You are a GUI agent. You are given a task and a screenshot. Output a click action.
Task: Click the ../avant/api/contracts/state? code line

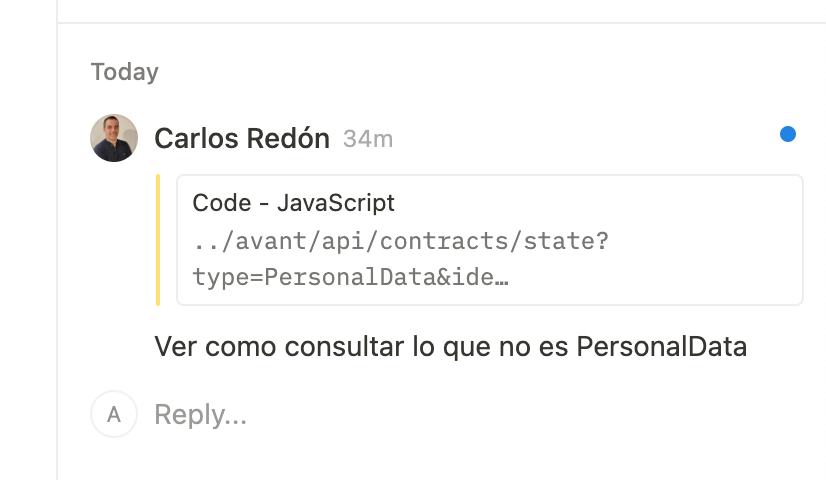pyautogui.click(x=401, y=241)
